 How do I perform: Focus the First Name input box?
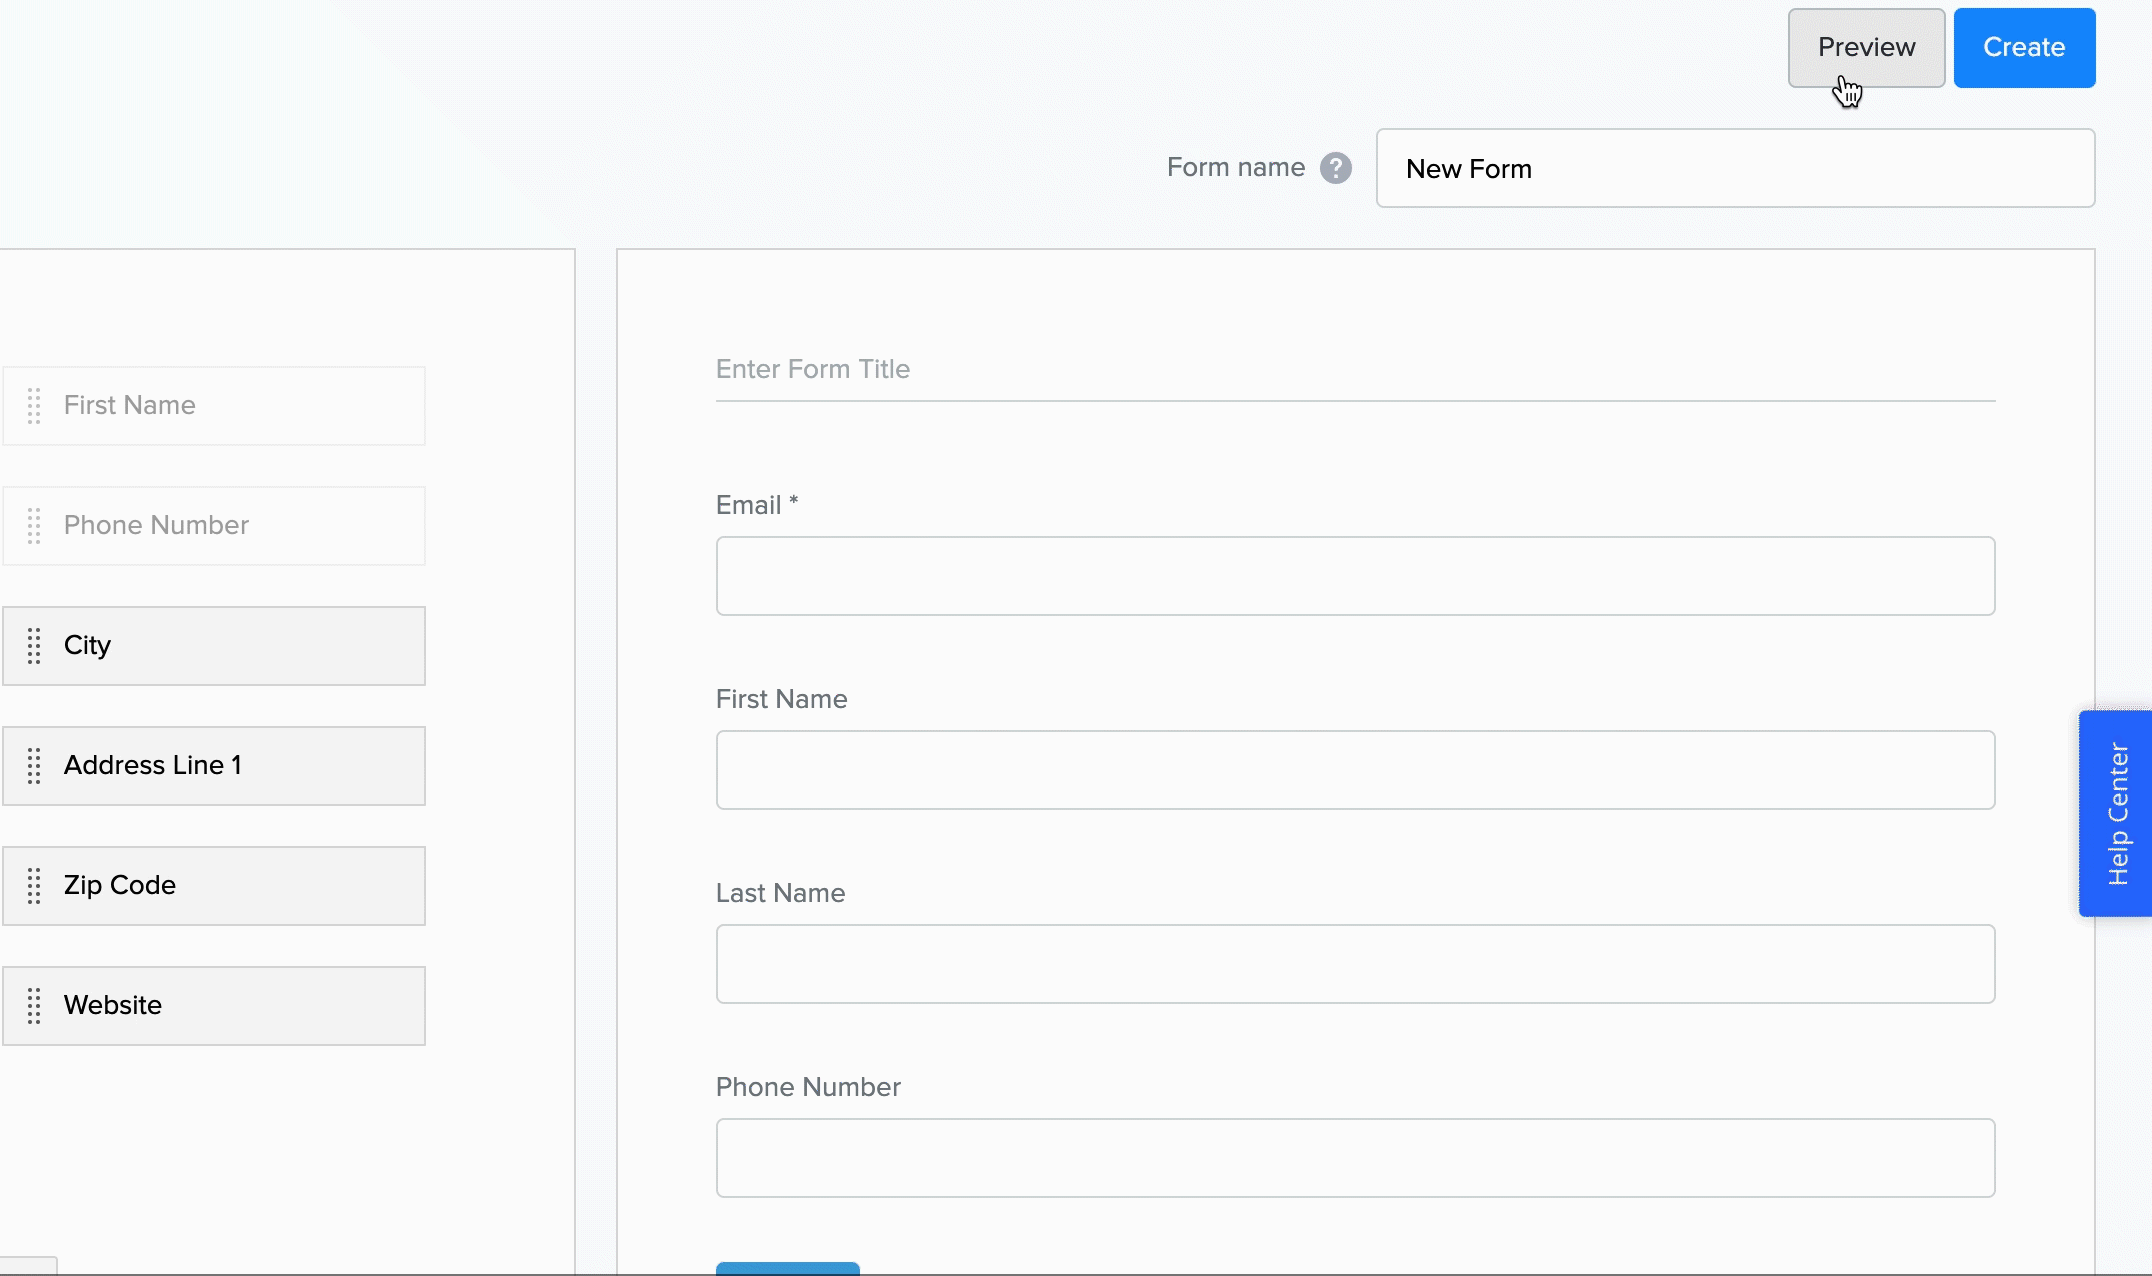1355,770
